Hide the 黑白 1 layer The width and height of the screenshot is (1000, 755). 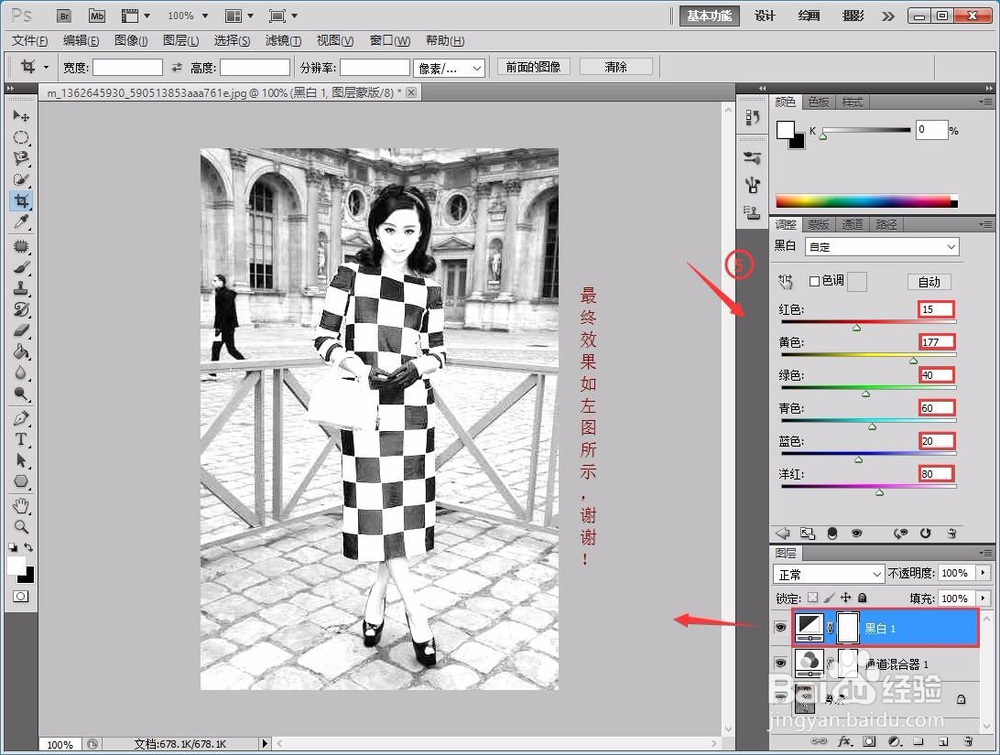[780, 628]
